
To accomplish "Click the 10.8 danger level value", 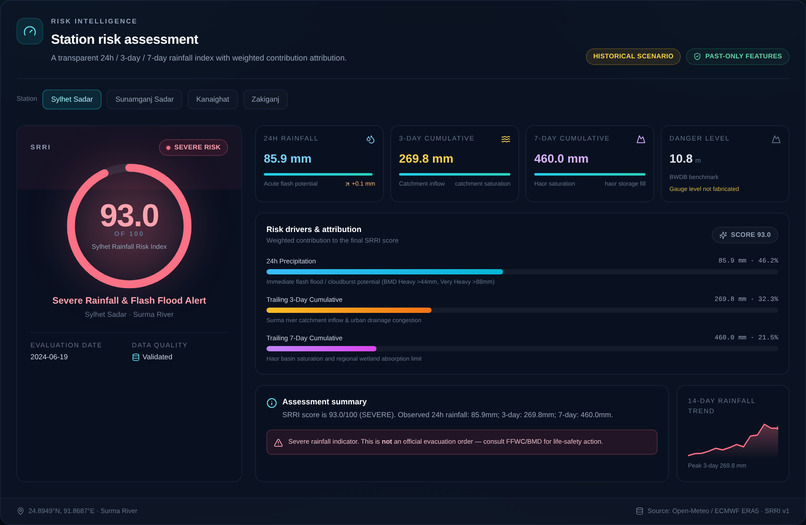I will click(681, 159).
